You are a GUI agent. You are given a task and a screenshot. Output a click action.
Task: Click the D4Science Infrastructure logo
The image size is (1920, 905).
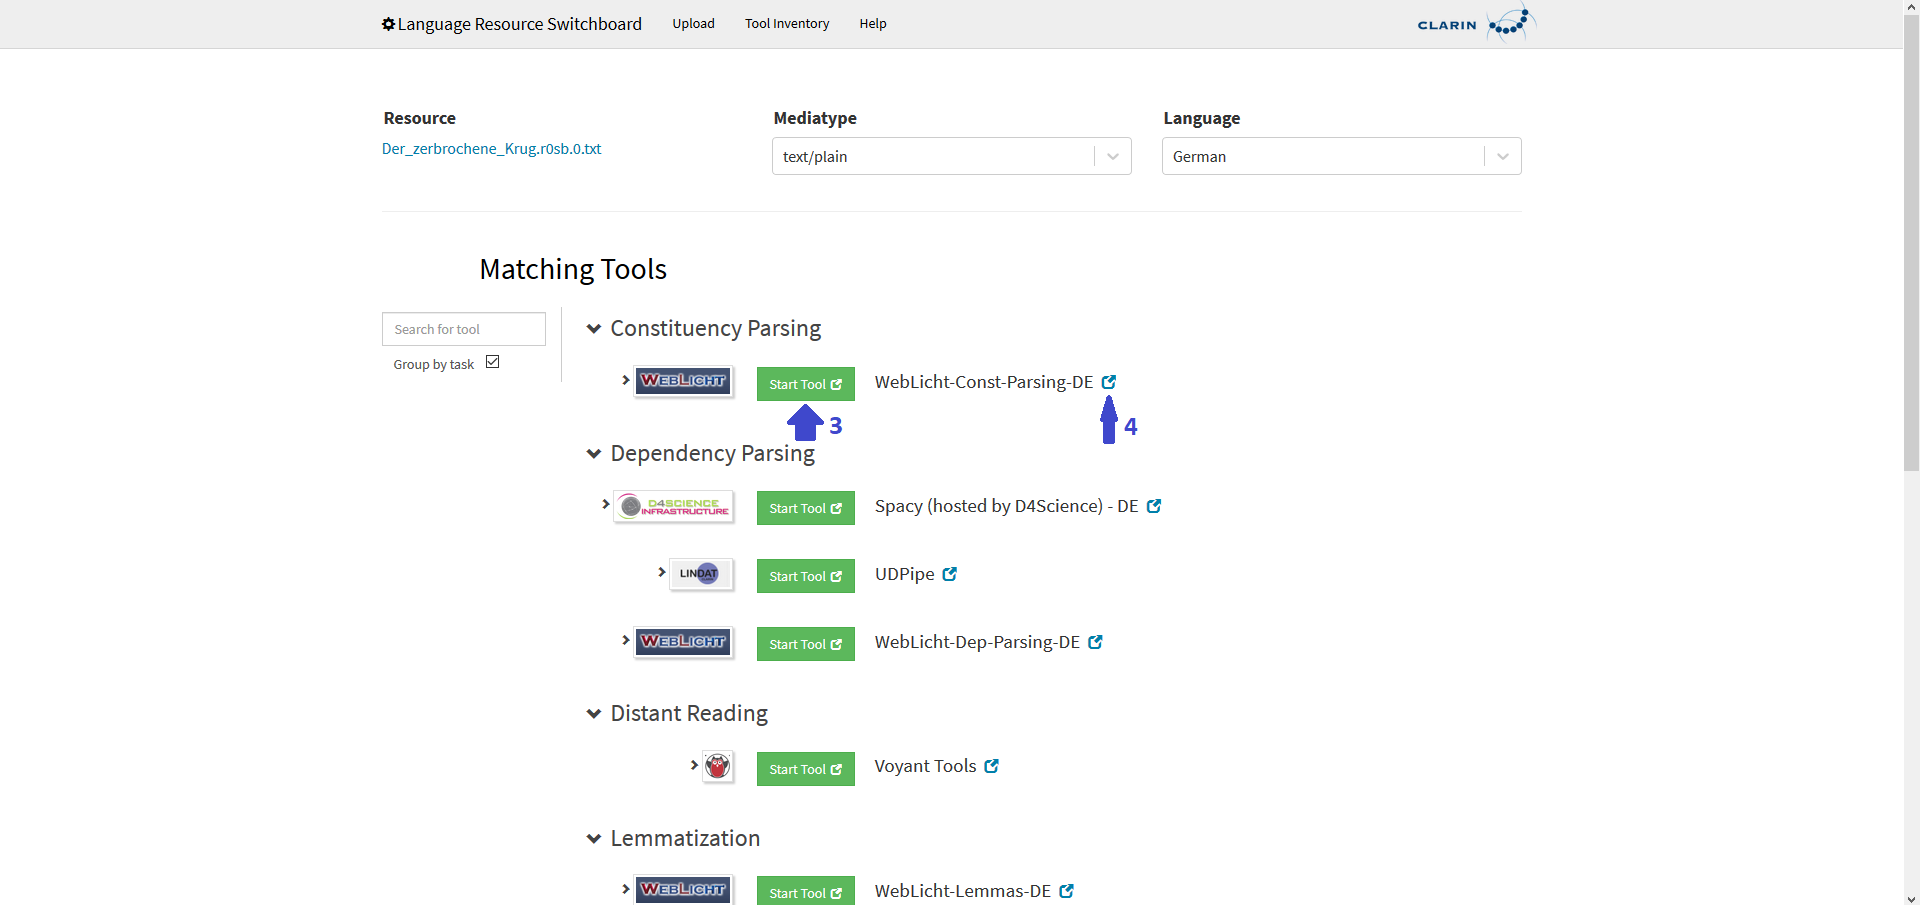(674, 507)
